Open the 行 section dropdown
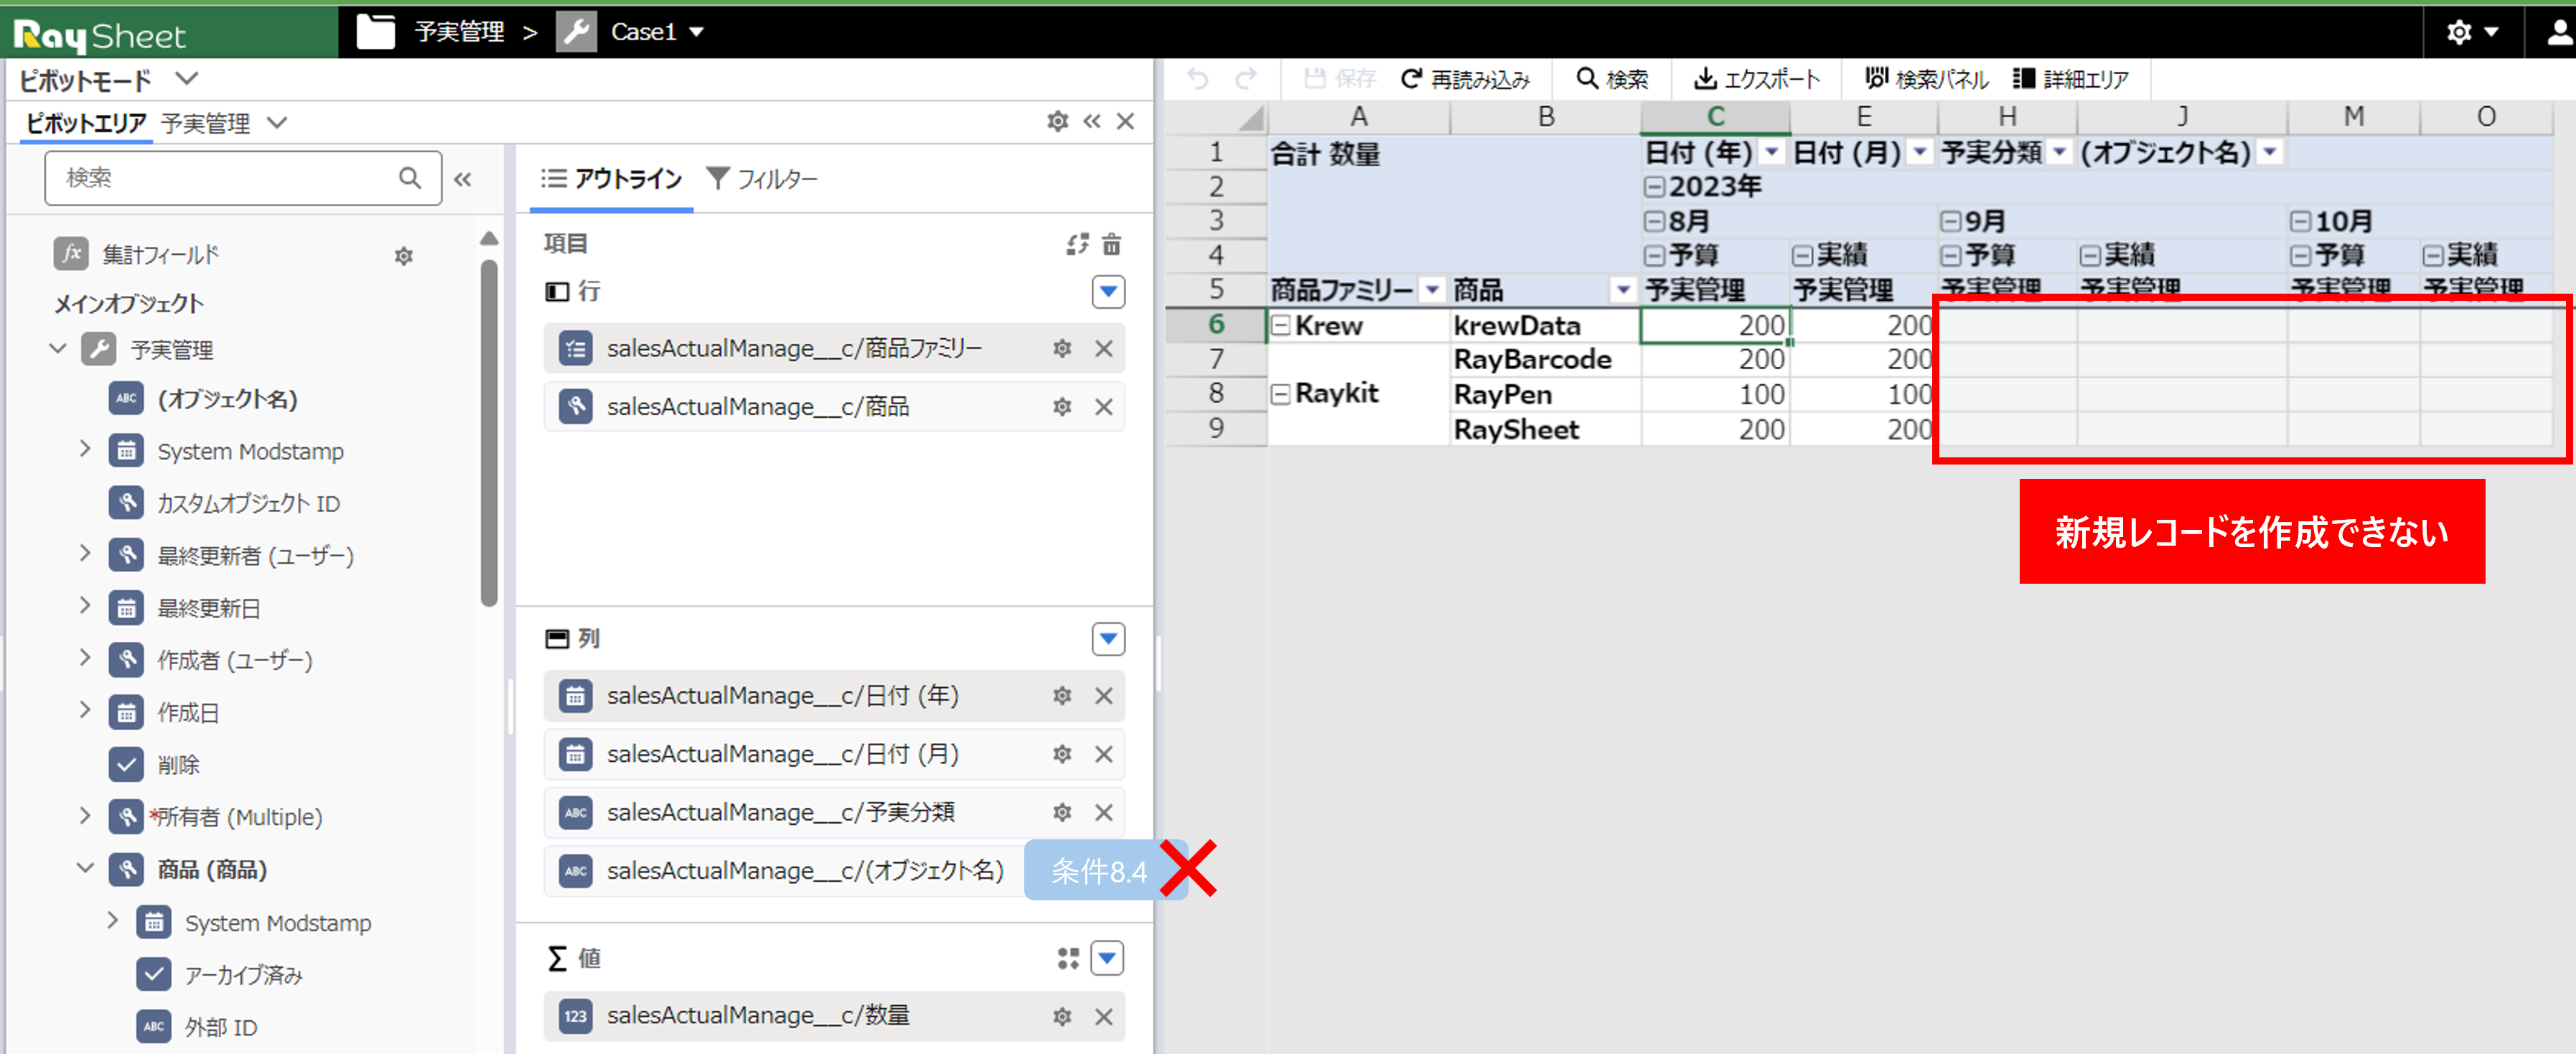This screenshot has height=1054, width=2576. [1108, 292]
